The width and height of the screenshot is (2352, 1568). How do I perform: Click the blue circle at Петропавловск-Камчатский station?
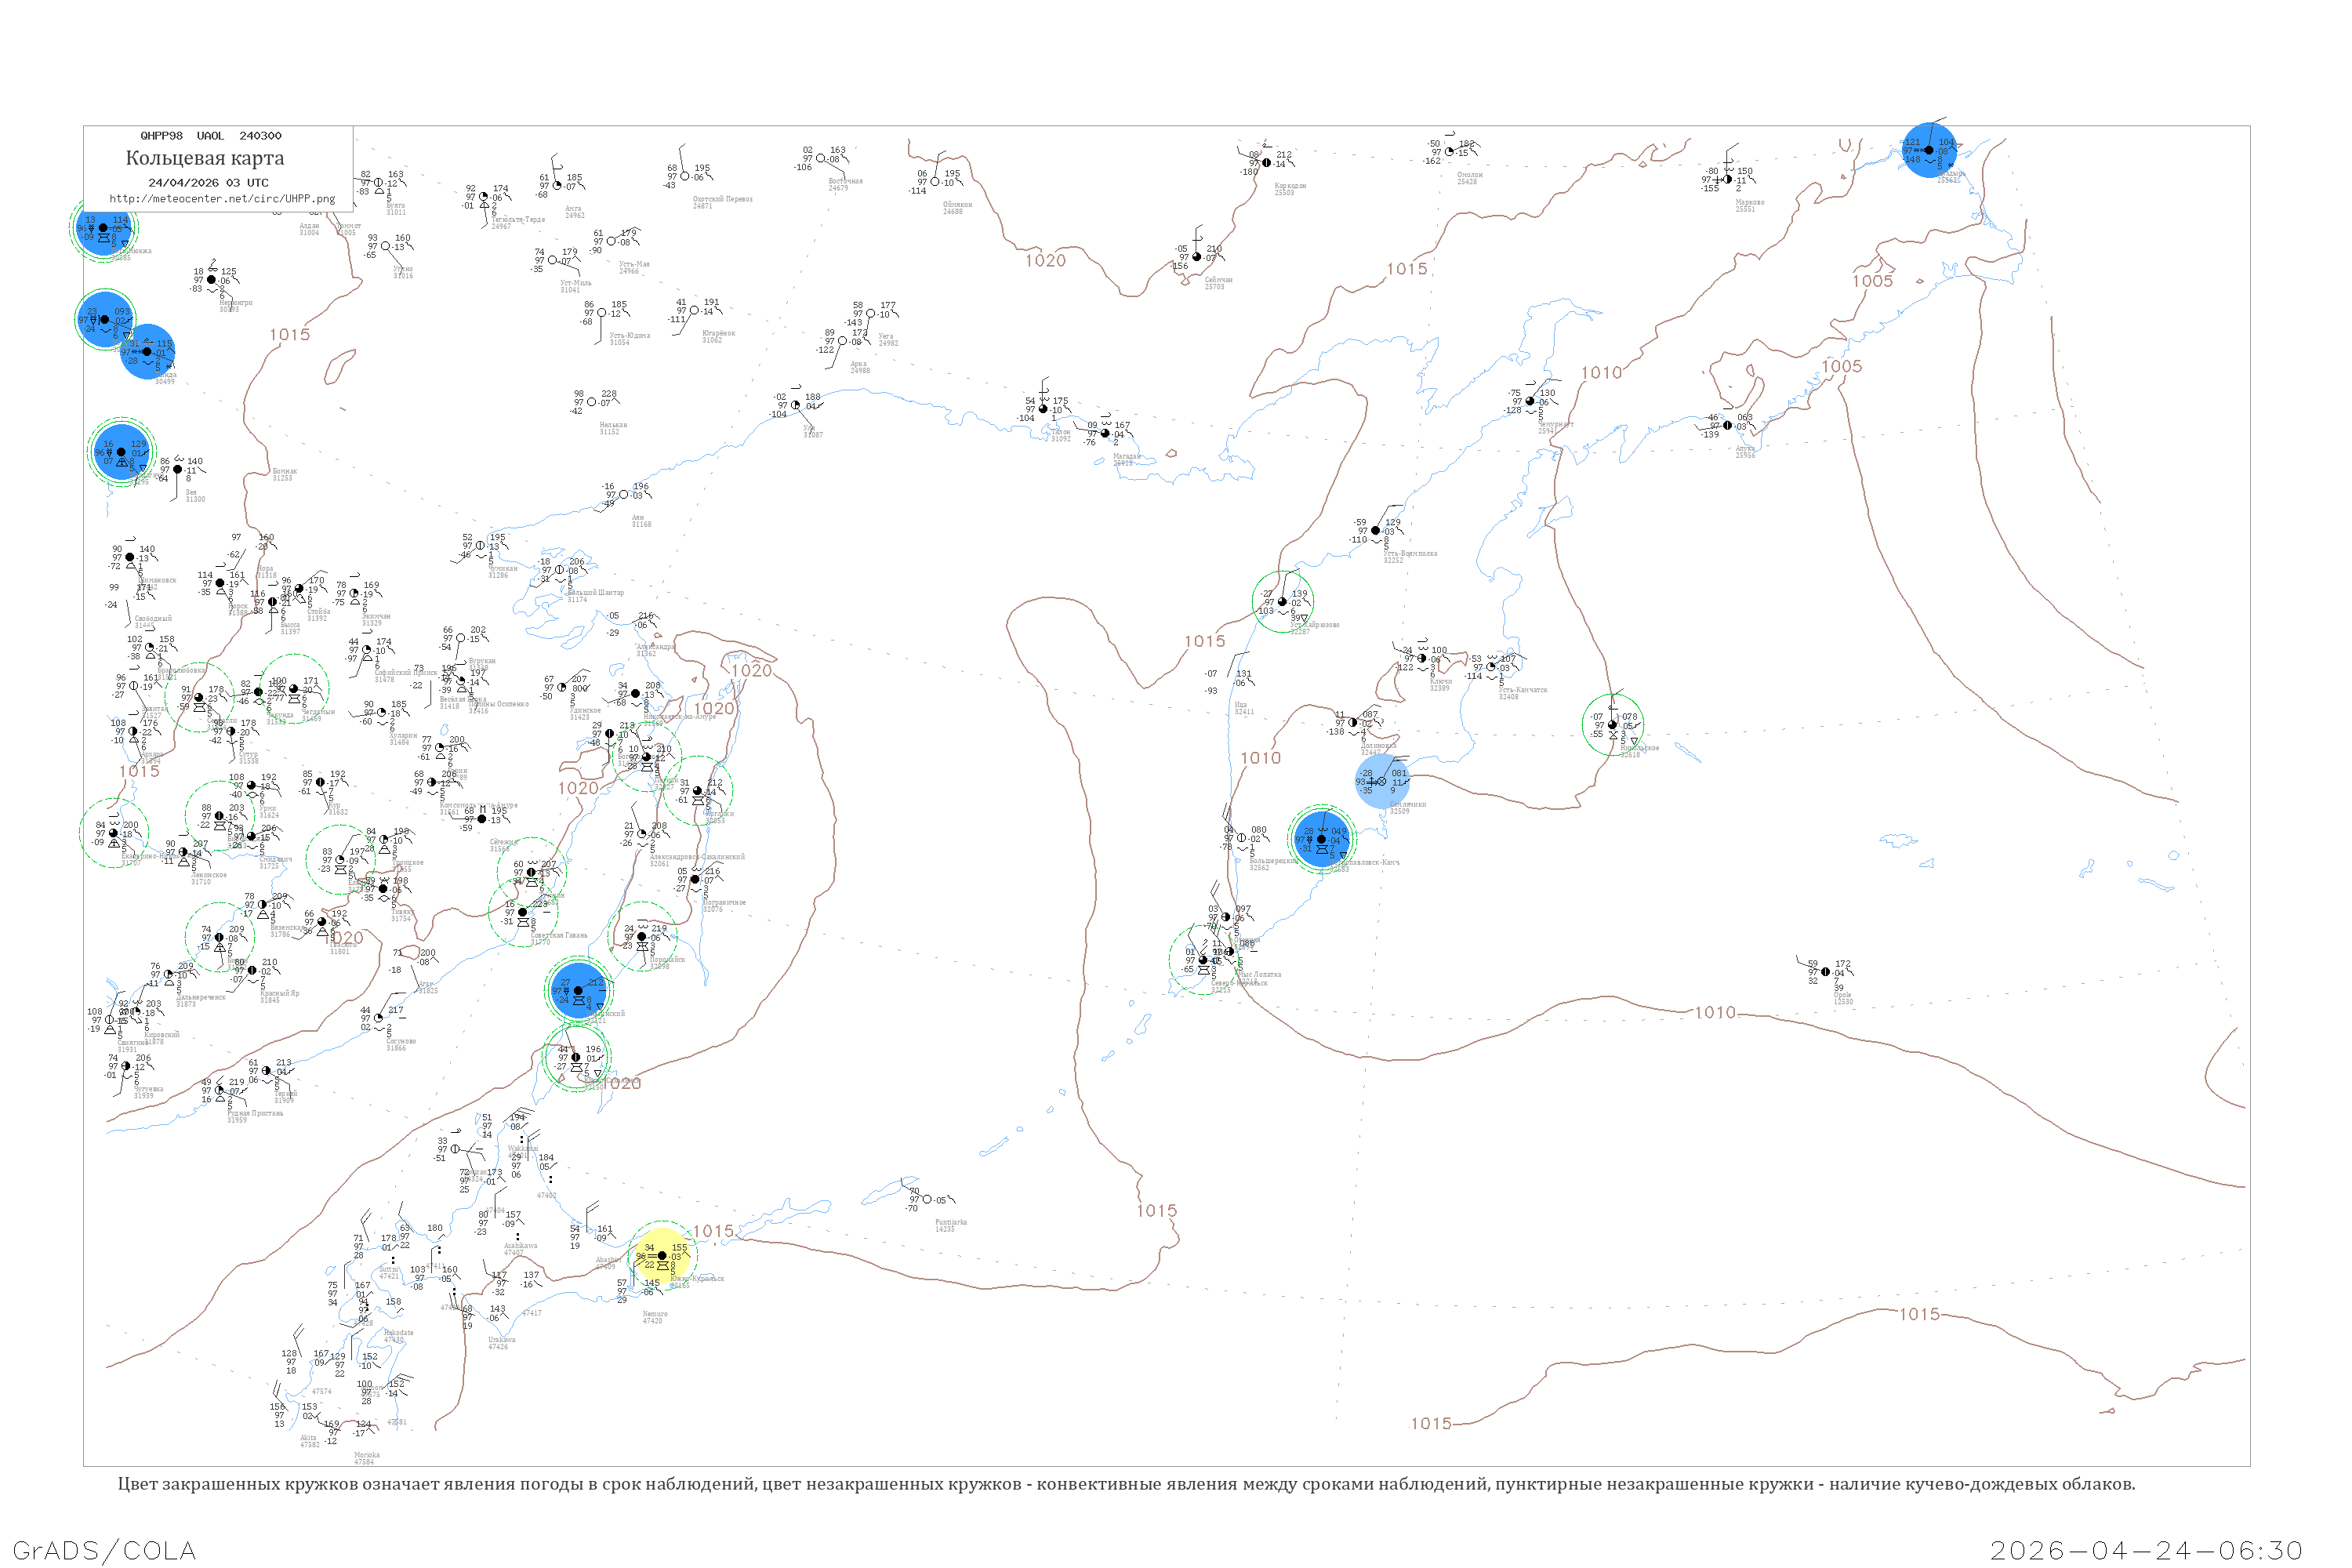[x=1321, y=839]
